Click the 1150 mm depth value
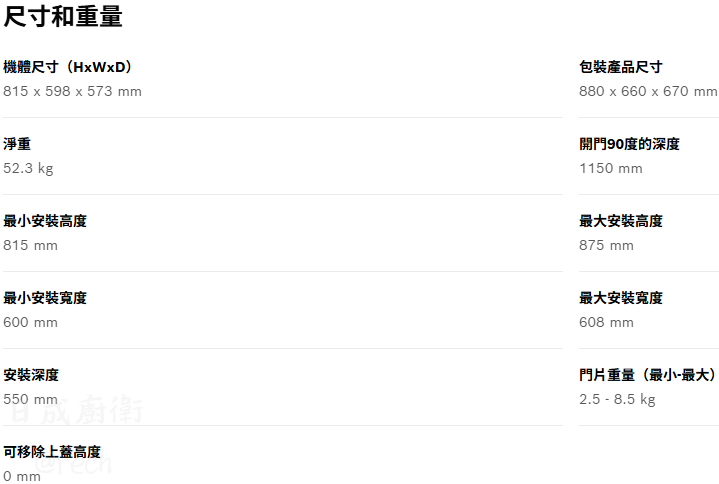719x484 pixels. [611, 168]
